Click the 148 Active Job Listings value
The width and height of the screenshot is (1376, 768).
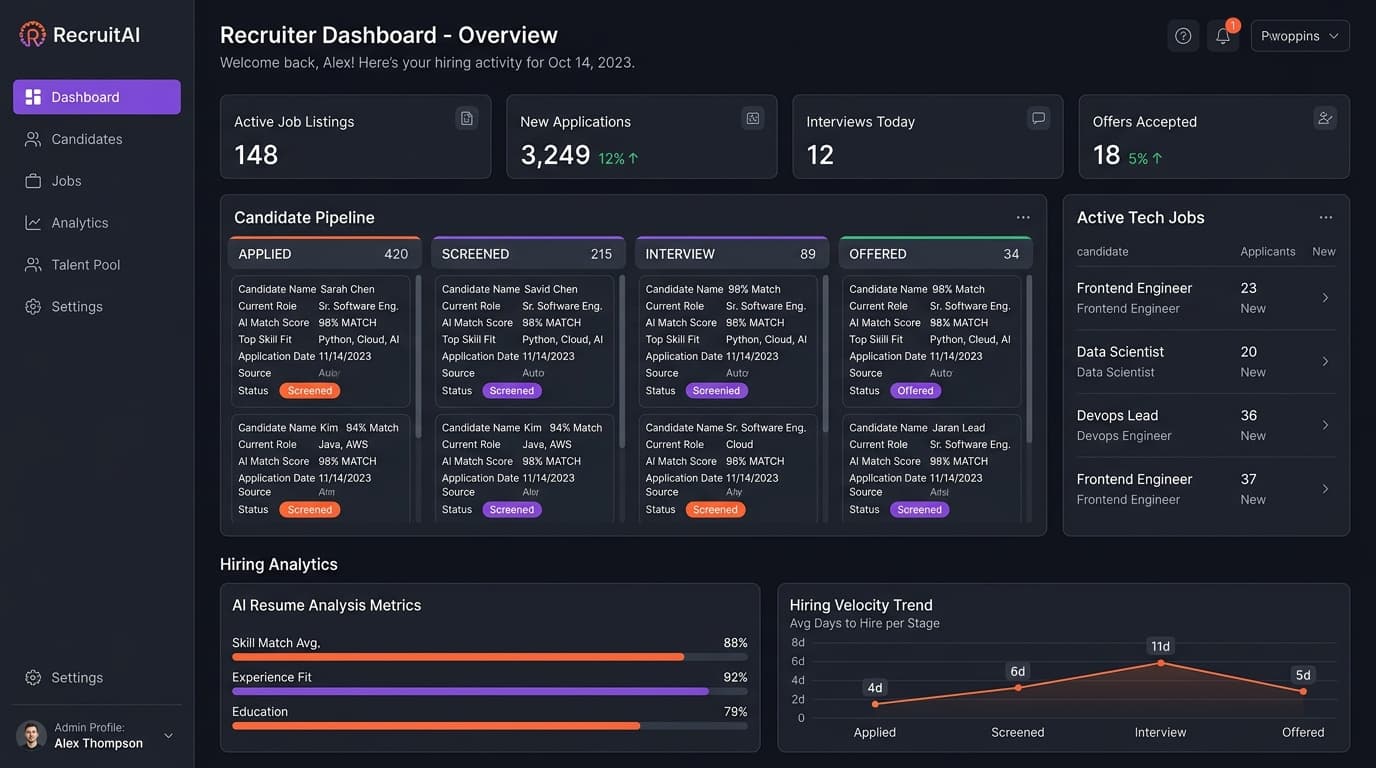tap(256, 155)
